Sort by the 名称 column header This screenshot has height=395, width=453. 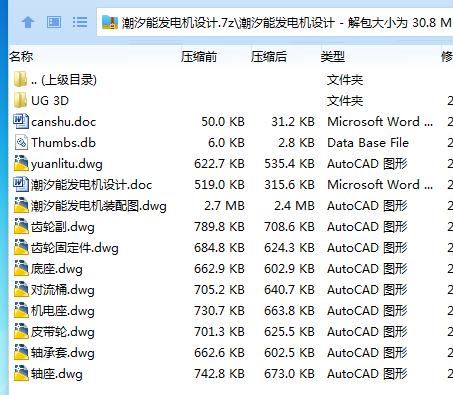coord(94,57)
